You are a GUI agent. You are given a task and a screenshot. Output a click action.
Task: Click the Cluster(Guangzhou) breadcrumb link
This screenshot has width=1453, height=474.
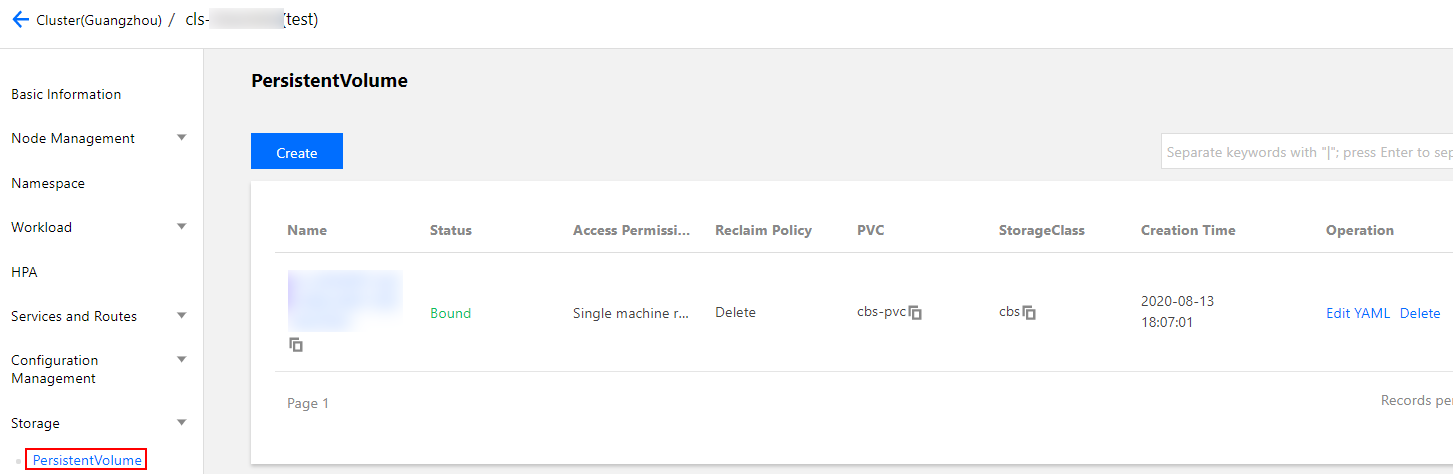(99, 20)
